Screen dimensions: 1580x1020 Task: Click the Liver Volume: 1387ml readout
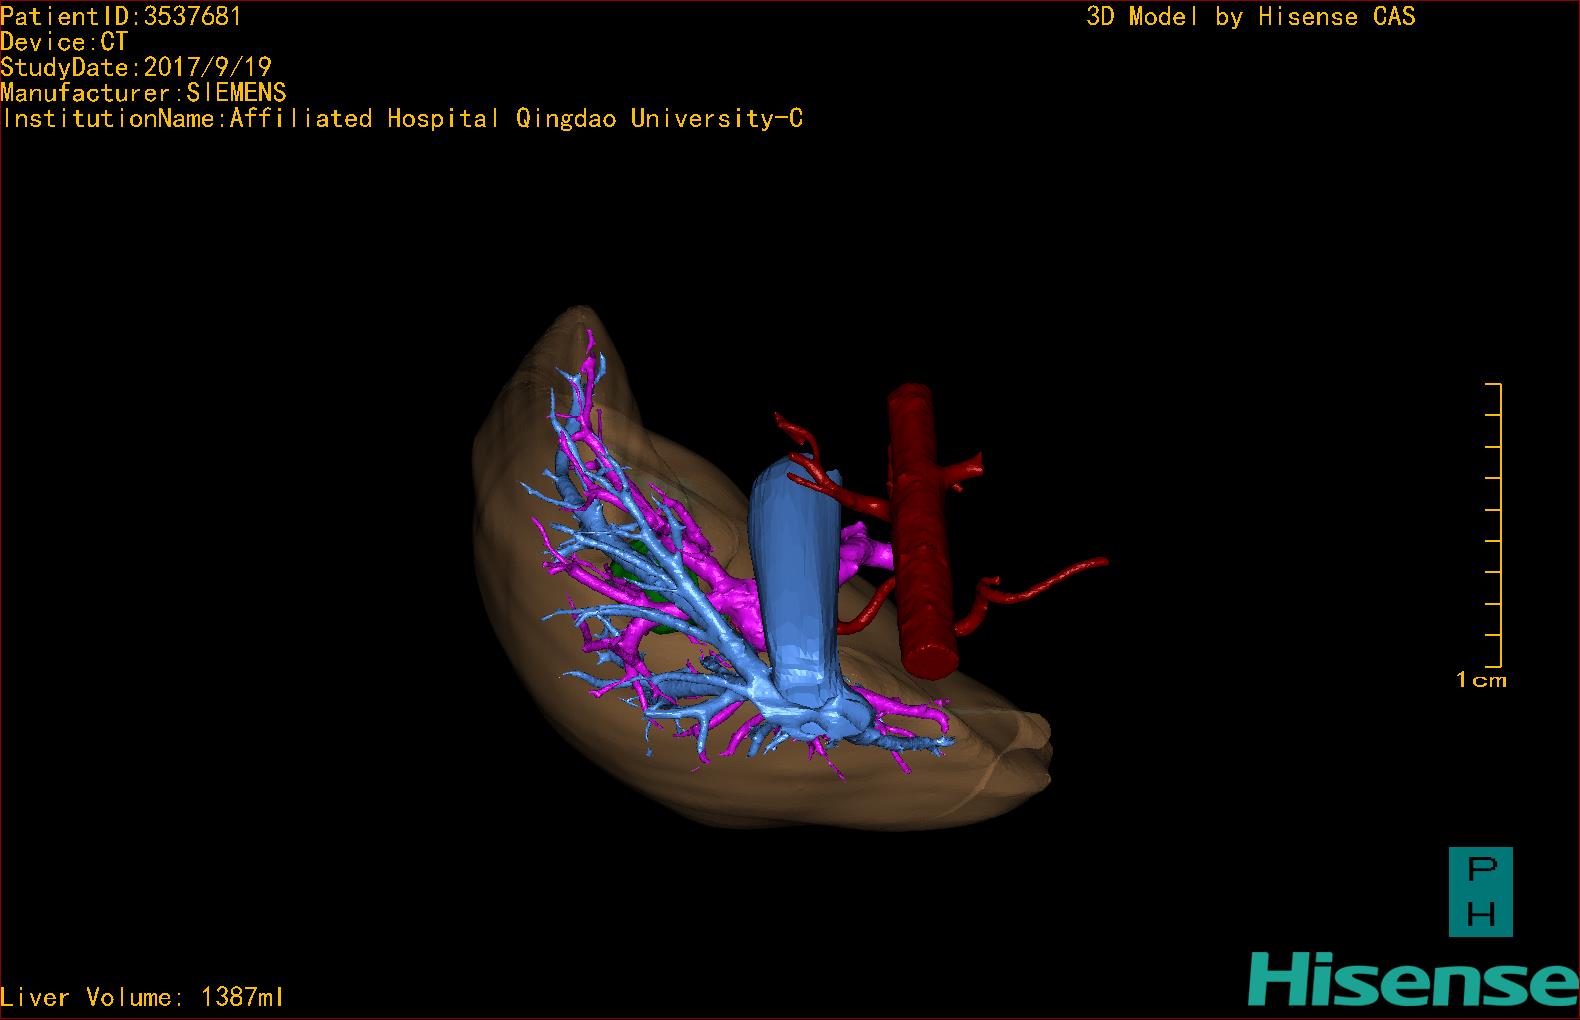[x=142, y=997]
